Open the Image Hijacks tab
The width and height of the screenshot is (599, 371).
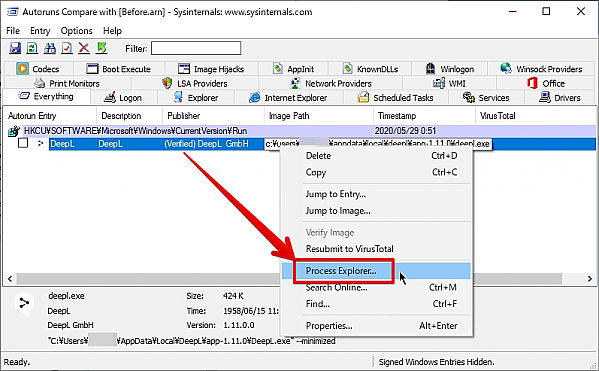click(211, 69)
